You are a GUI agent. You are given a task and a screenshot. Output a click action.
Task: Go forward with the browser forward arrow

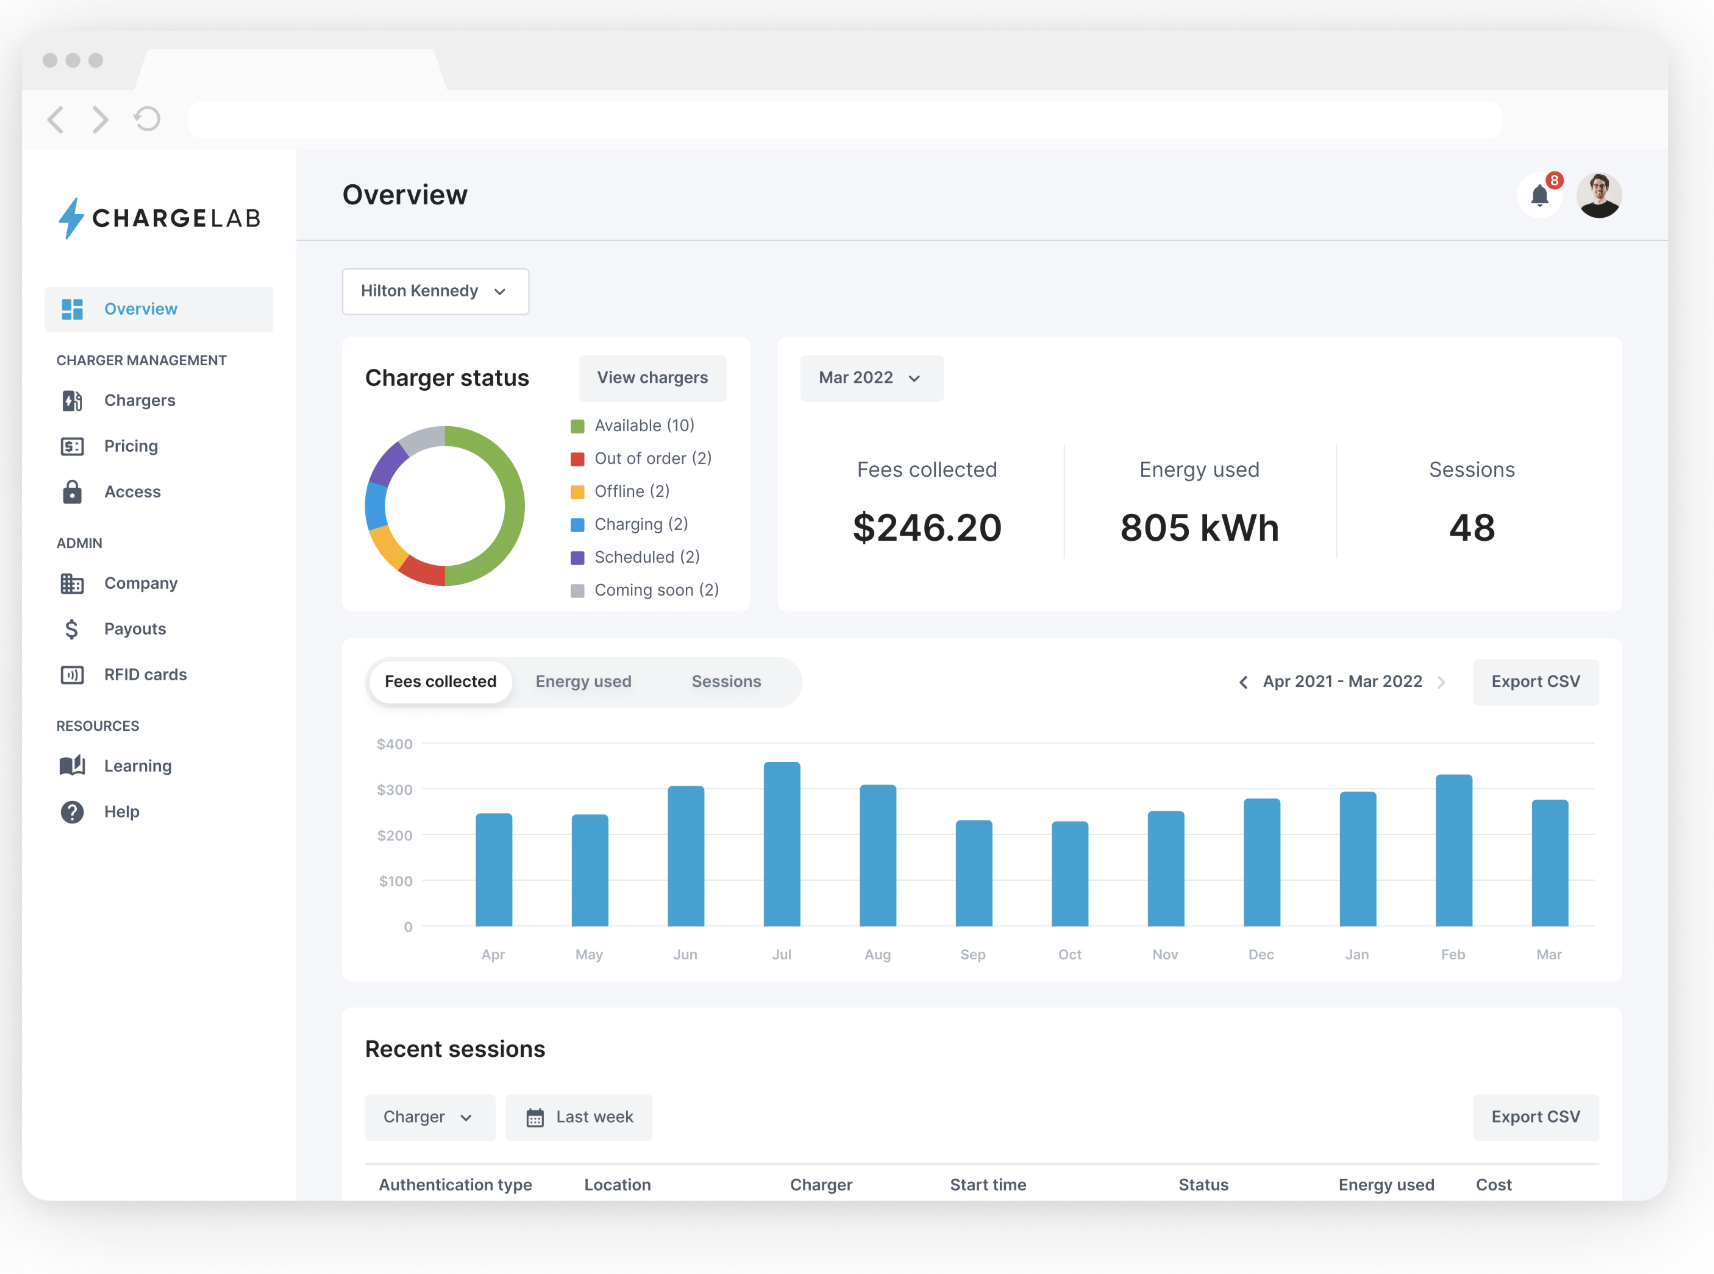(x=100, y=120)
